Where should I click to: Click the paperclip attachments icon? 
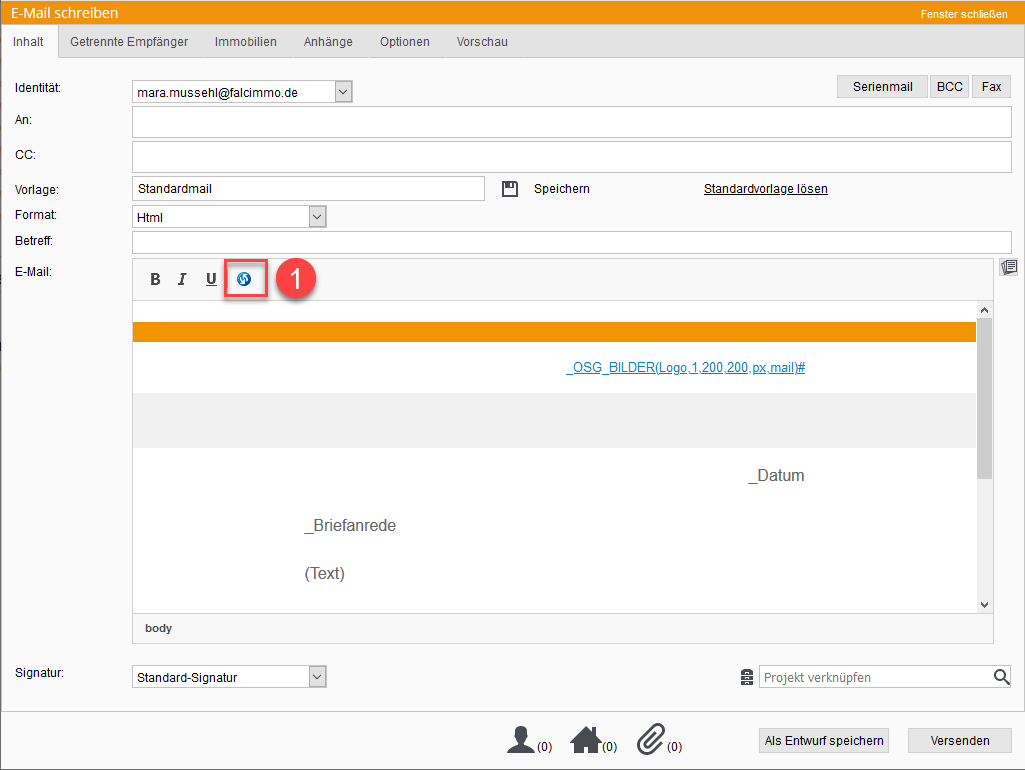point(651,740)
